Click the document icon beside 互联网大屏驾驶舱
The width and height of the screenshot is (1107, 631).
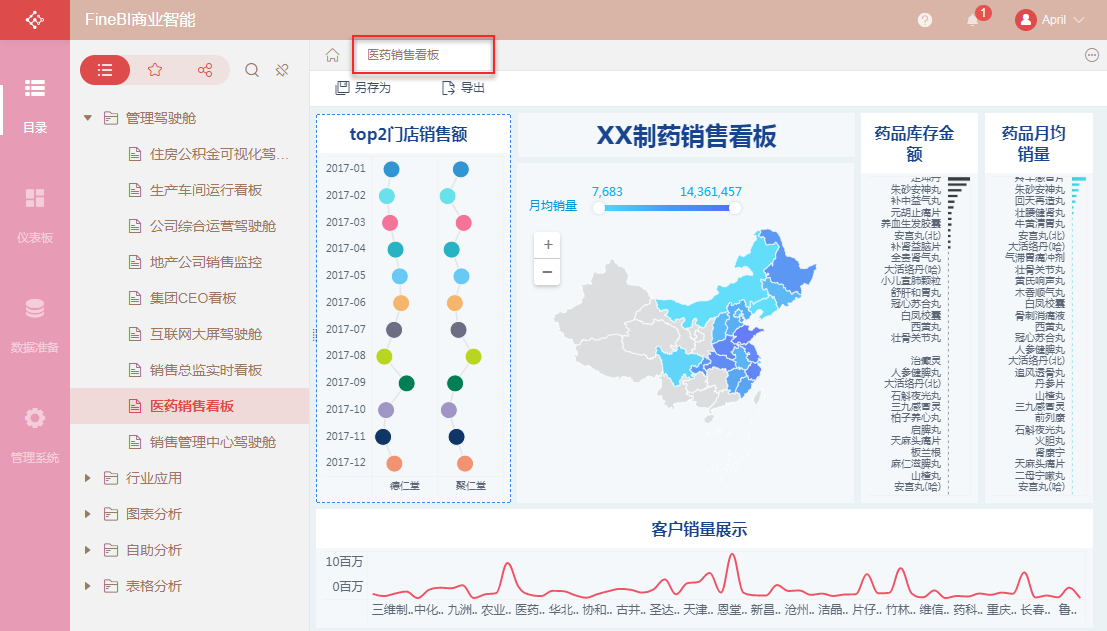135,334
